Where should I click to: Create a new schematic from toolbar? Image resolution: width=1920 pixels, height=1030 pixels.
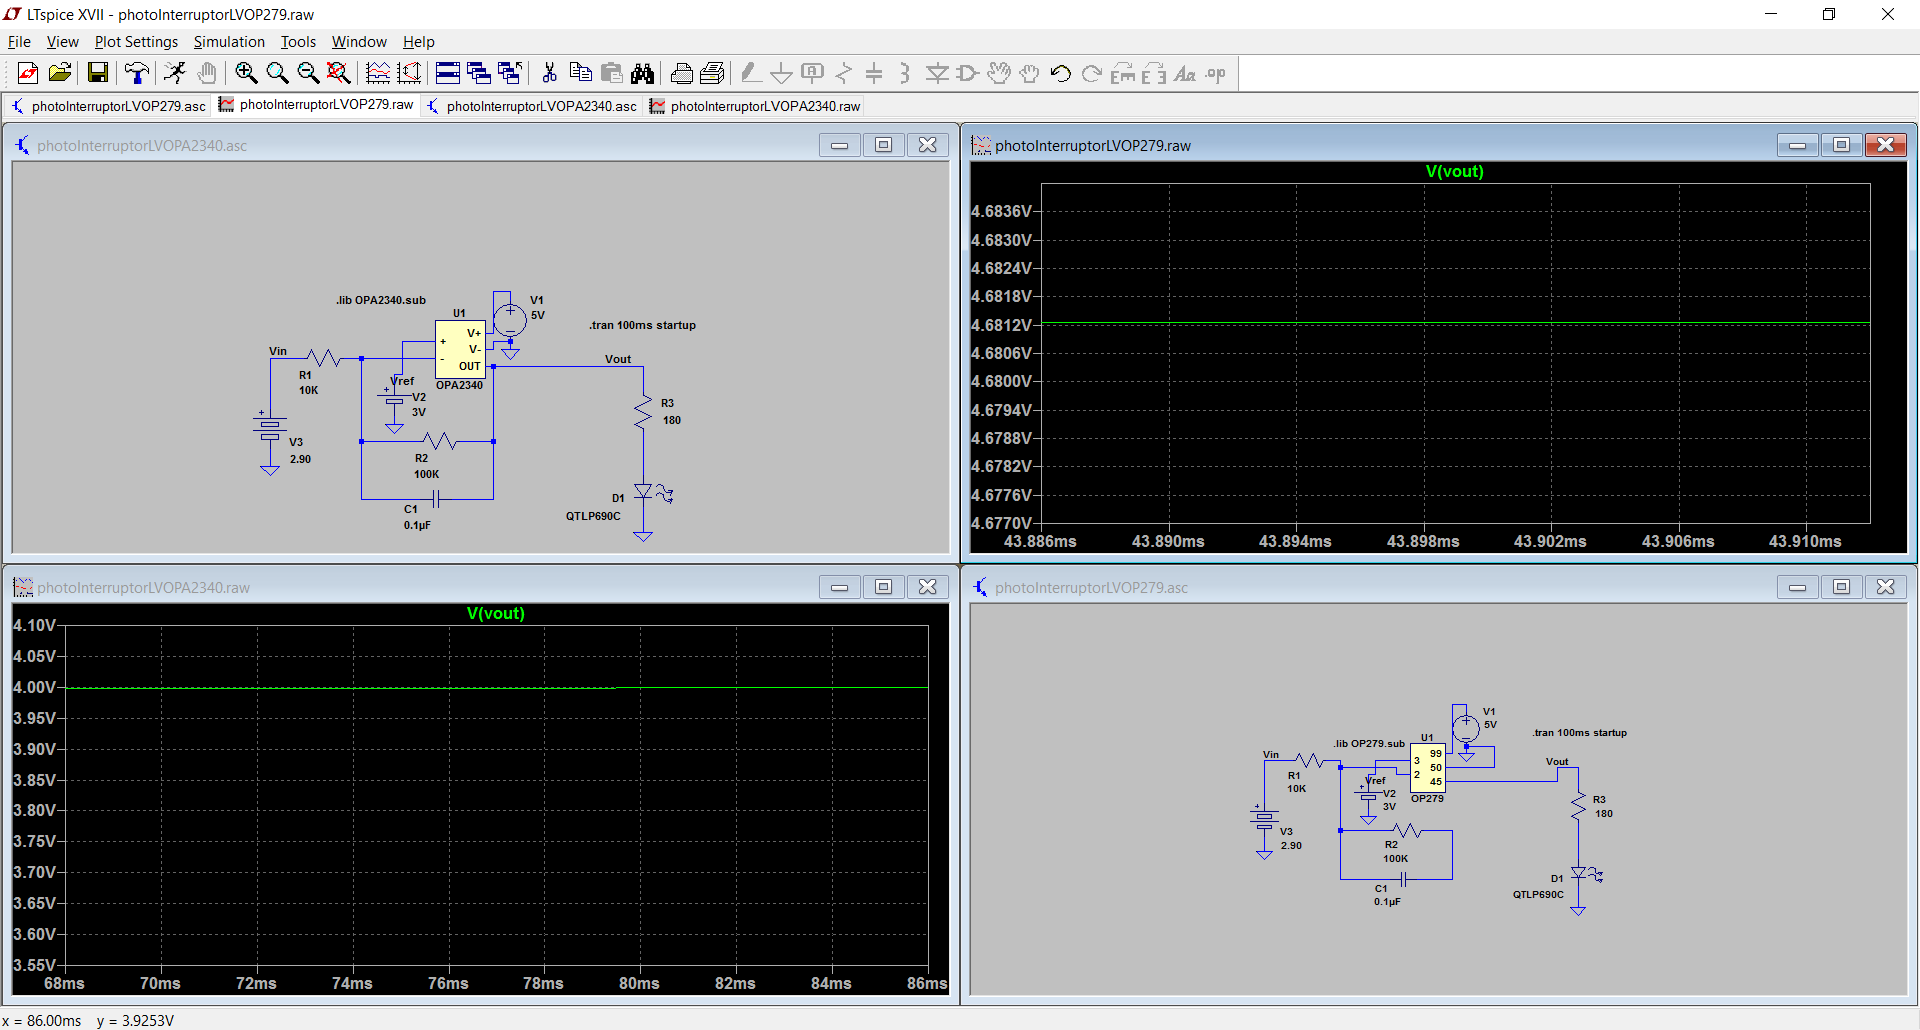pos(28,73)
